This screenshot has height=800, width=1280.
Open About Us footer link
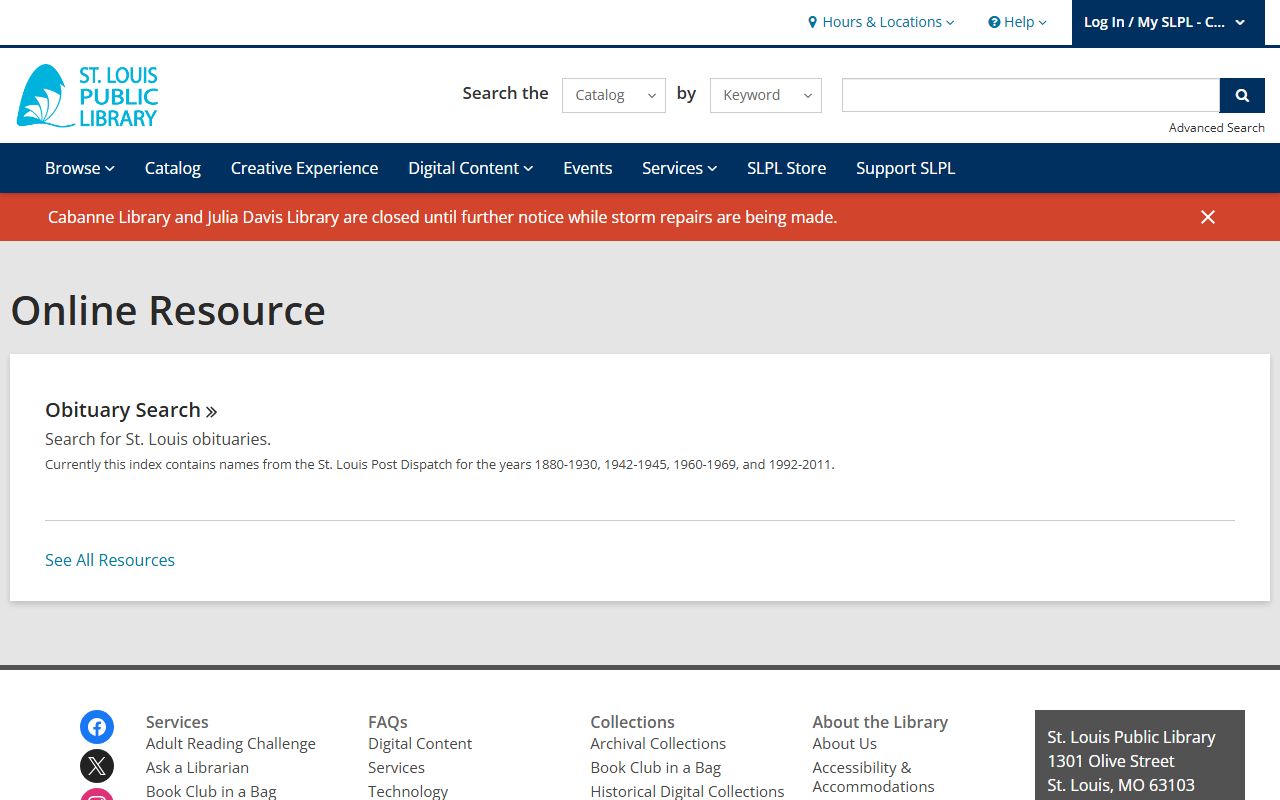844,743
